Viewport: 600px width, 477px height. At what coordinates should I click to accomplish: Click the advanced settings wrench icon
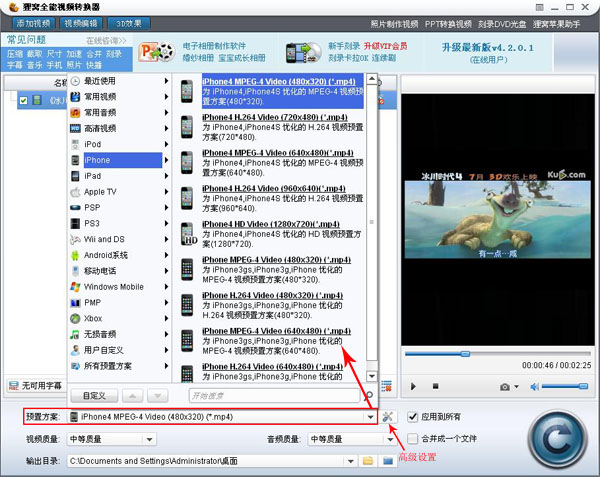click(x=388, y=417)
